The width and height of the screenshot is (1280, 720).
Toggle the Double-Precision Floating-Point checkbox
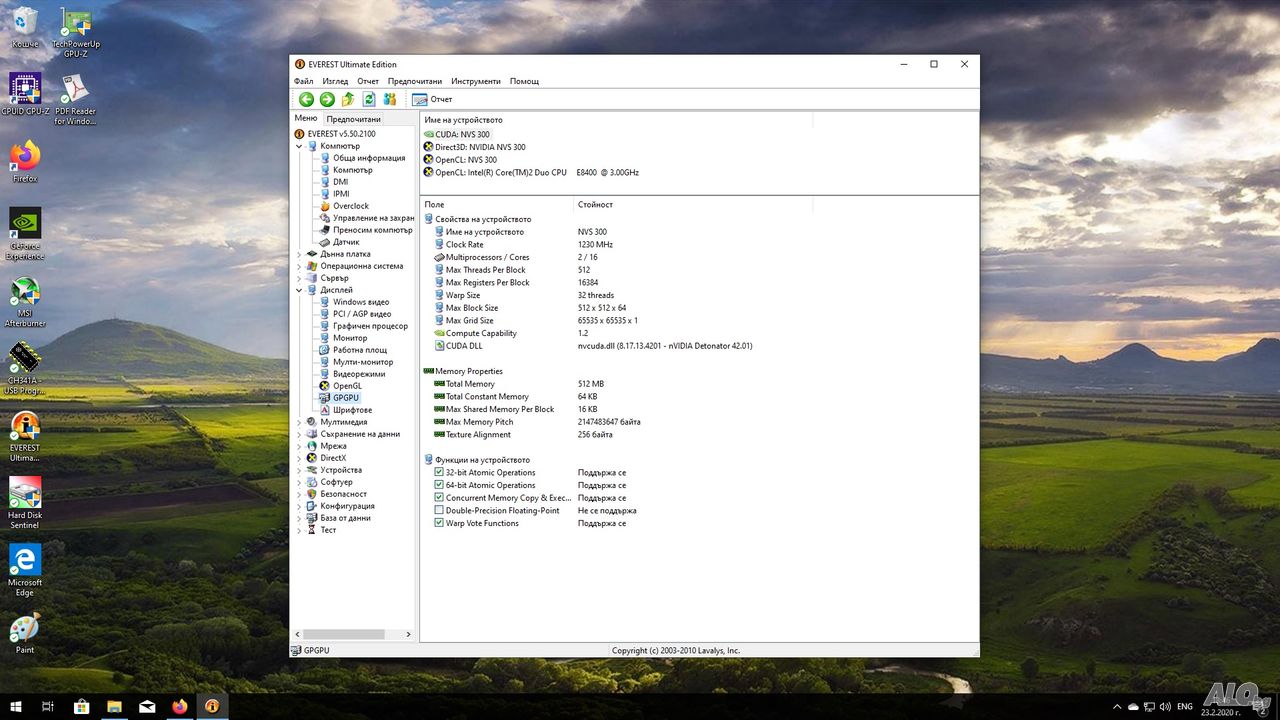tap(439, 510)
